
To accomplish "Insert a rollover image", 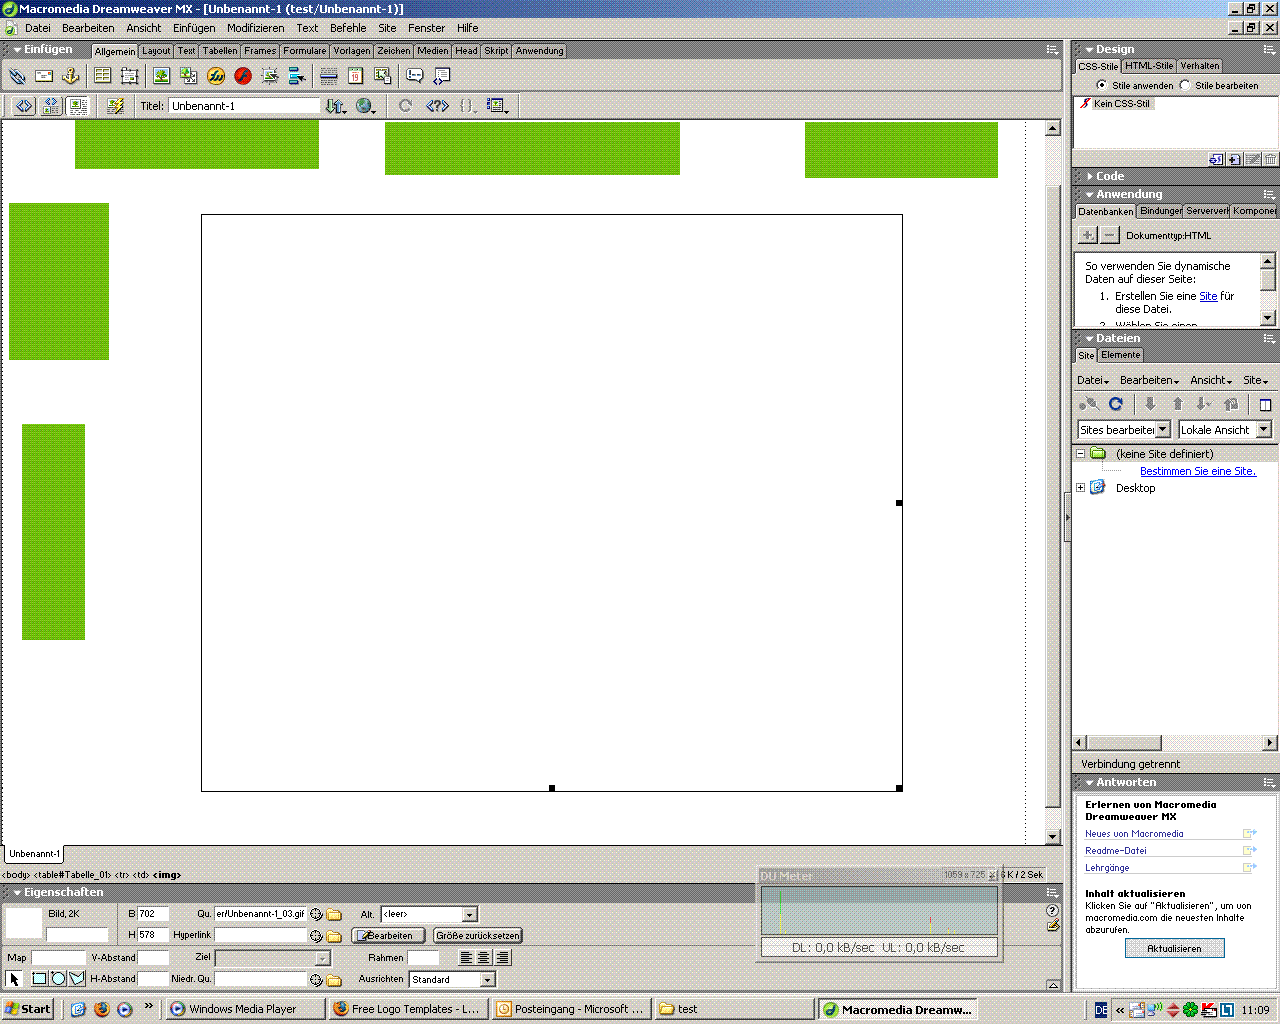I will pyautogui.click(x=270, y=76).
